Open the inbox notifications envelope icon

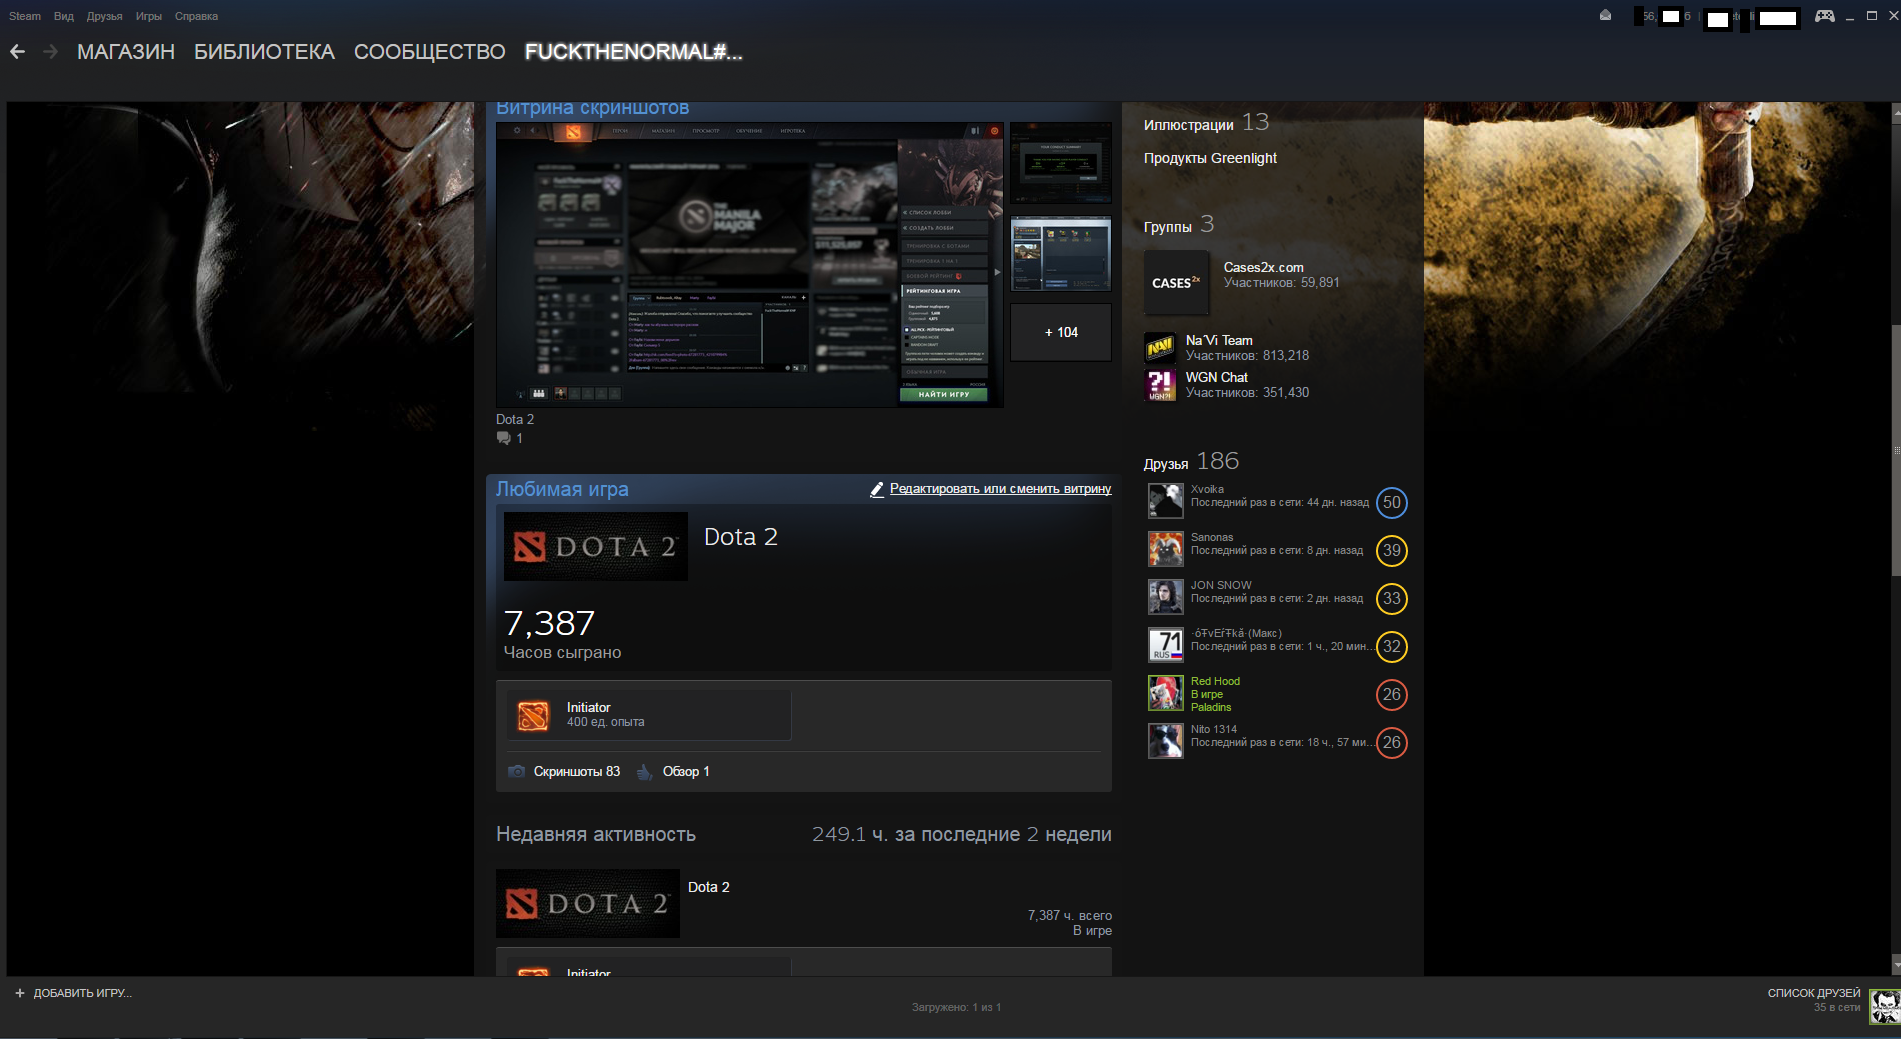point(1605,15)
